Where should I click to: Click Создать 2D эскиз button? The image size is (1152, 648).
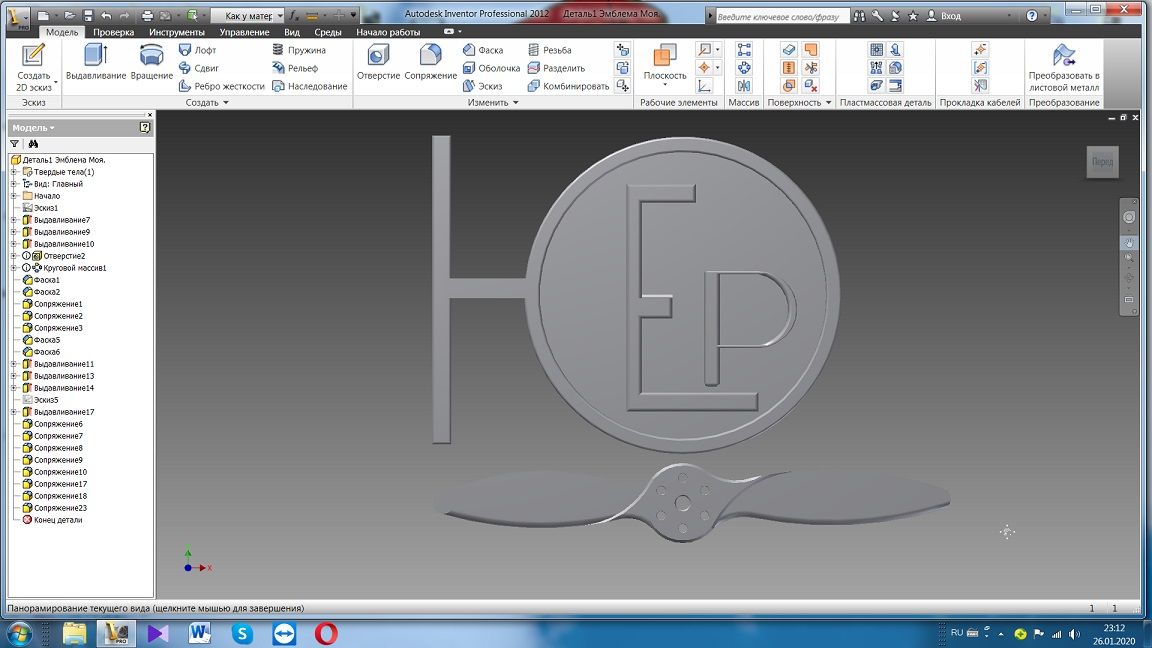[33, 66]
